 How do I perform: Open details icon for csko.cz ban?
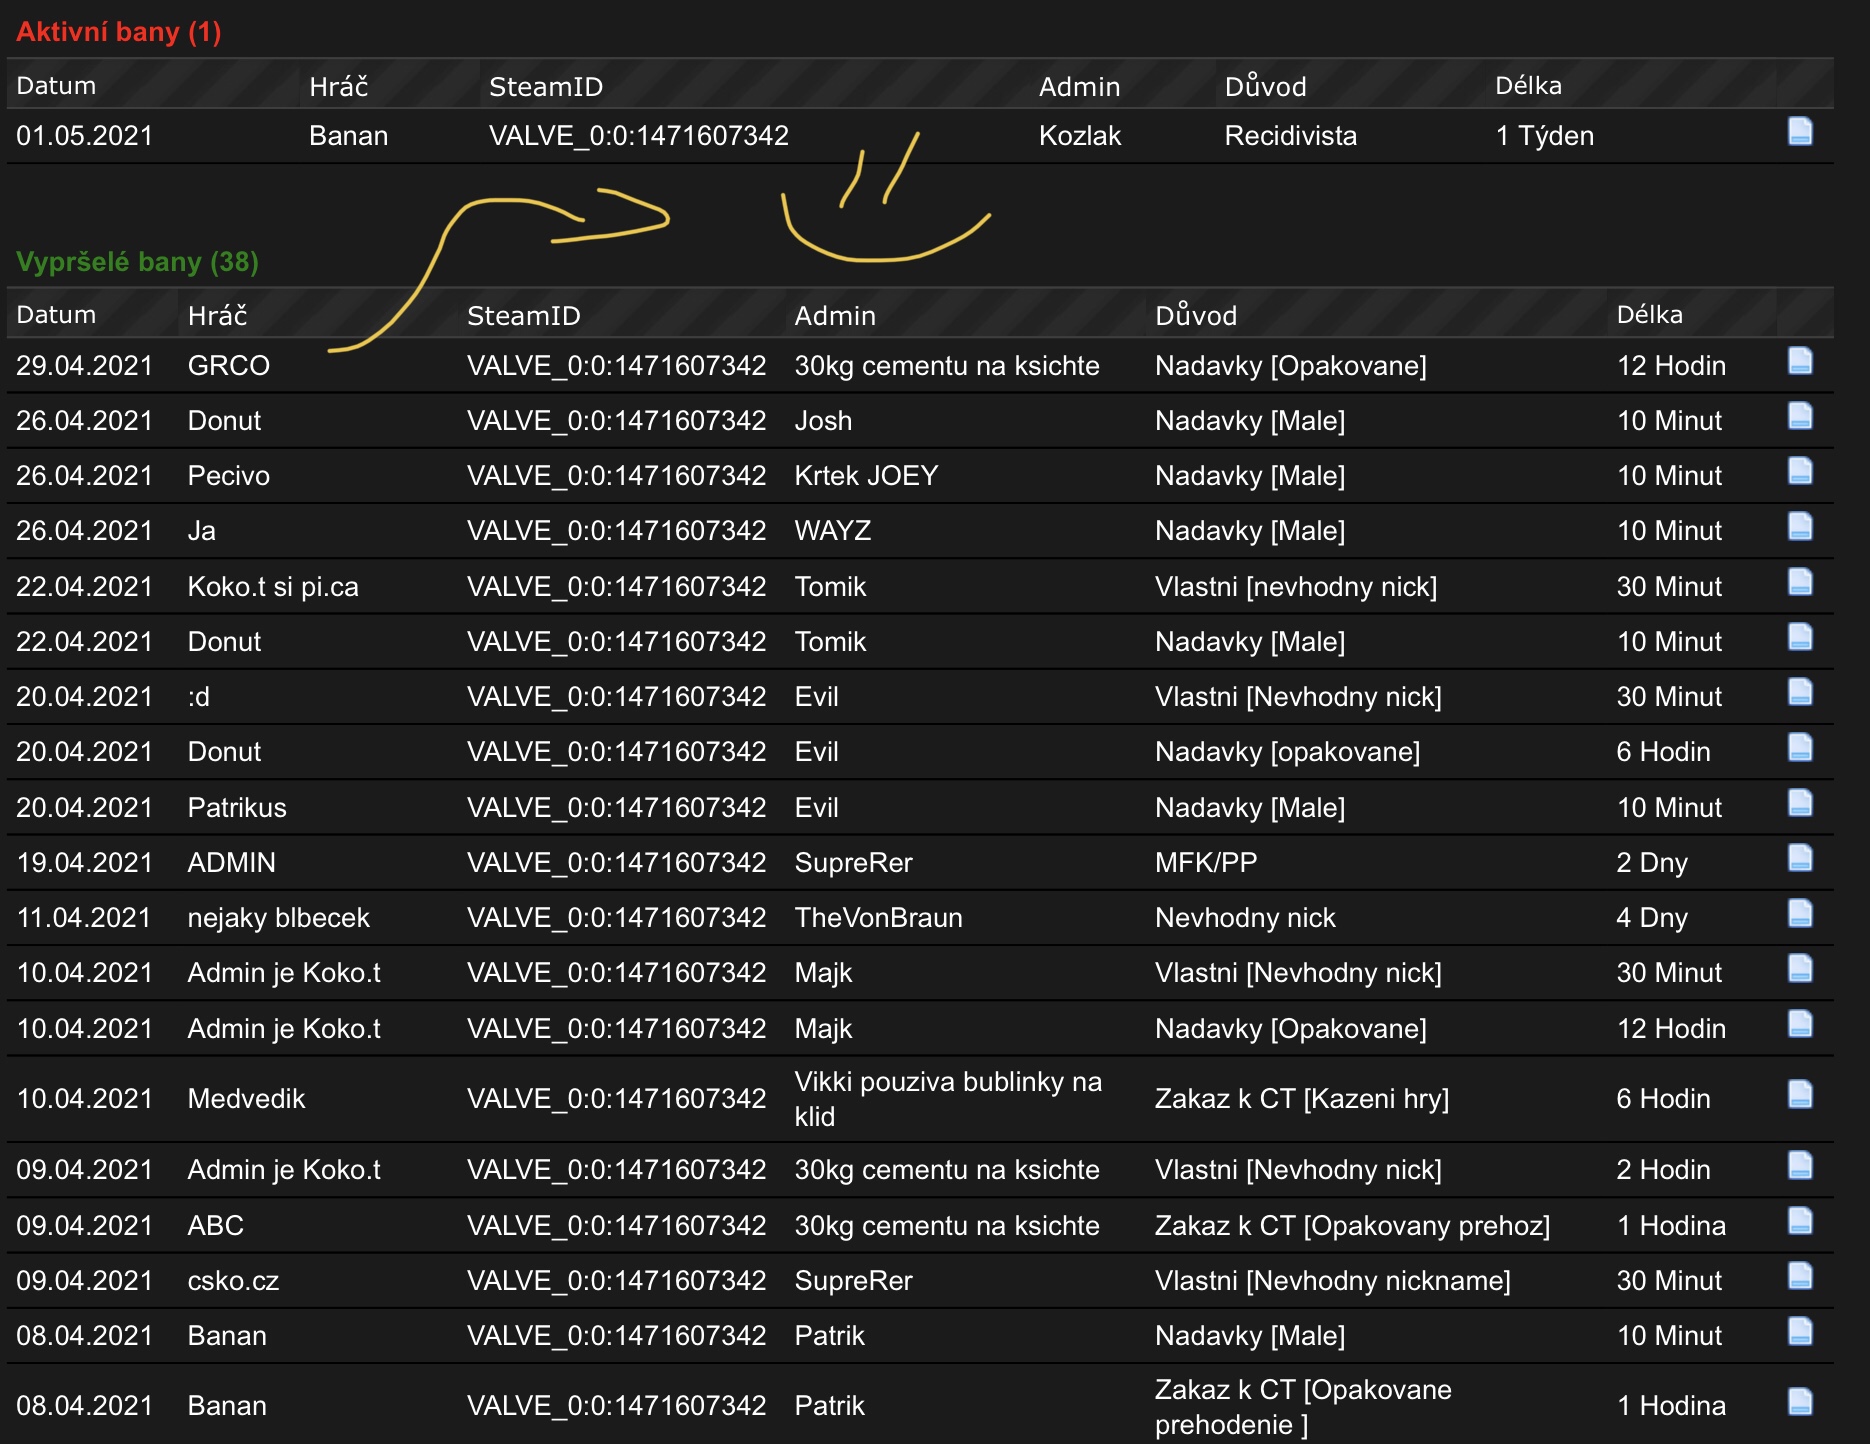pos(1799,1276)
